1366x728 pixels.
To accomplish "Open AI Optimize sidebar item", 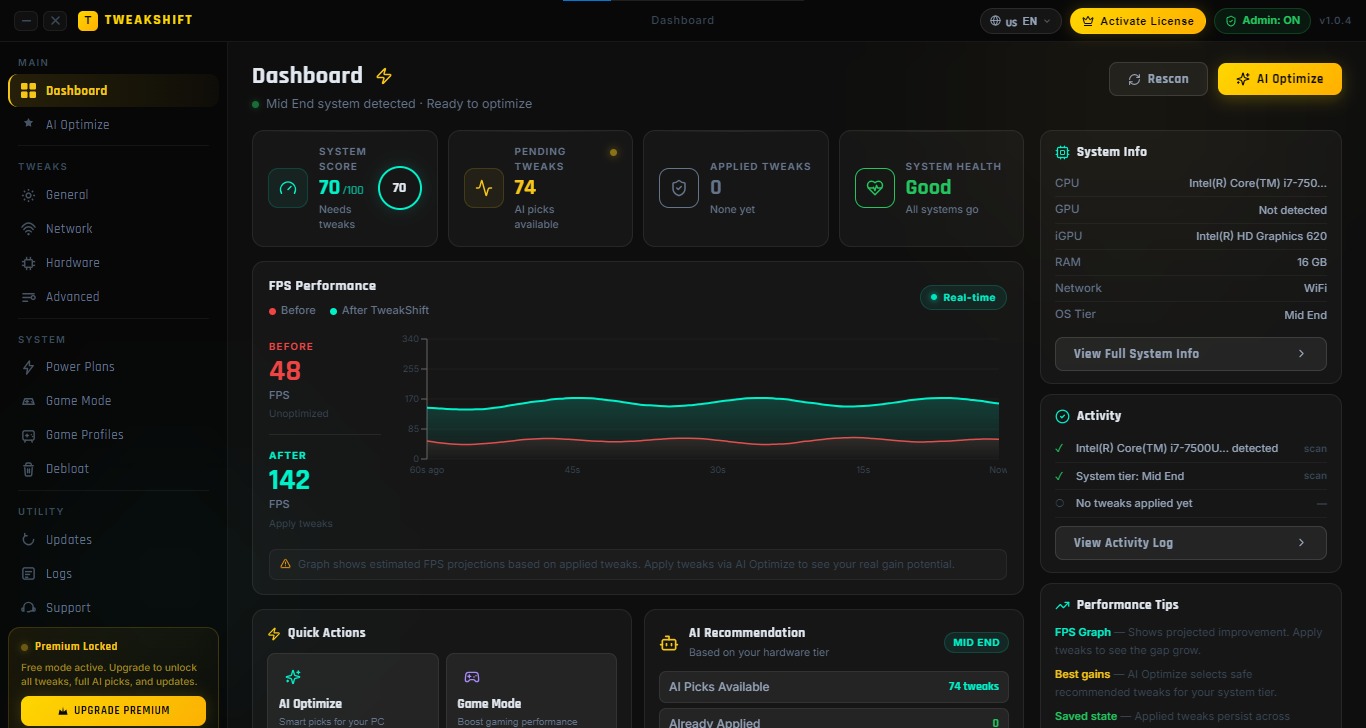I will (113, 124).
